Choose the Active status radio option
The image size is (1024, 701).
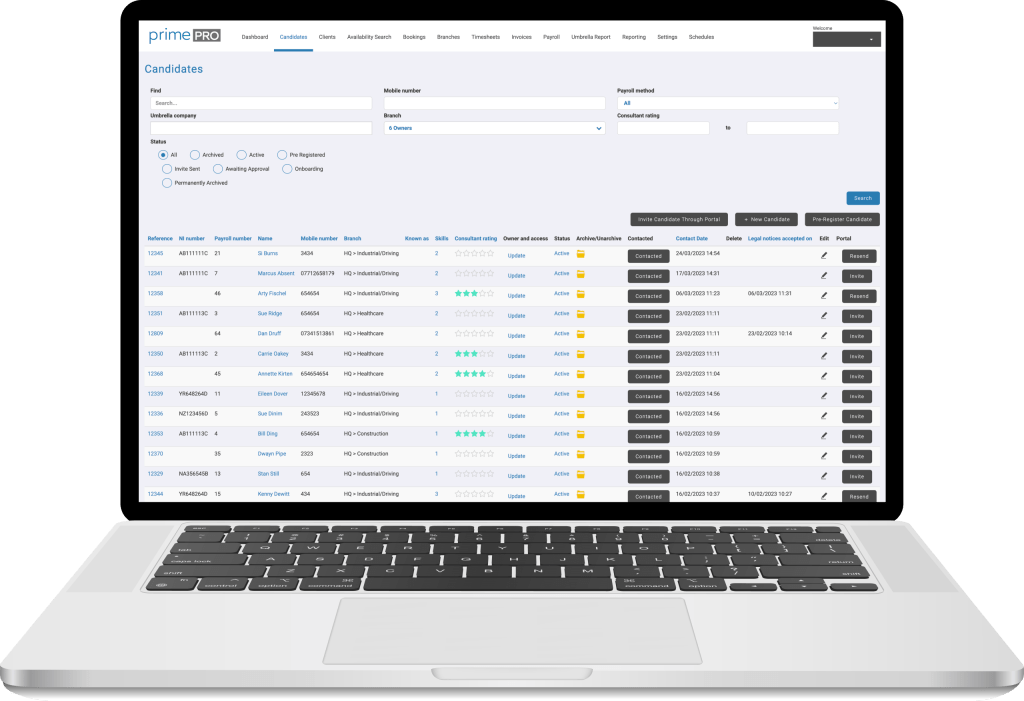(242, 155)
